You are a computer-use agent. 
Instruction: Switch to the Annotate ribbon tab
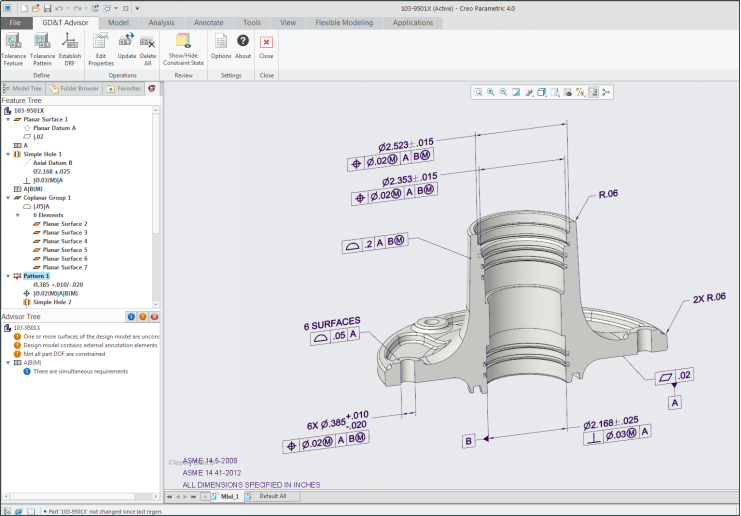click(208, 23)
